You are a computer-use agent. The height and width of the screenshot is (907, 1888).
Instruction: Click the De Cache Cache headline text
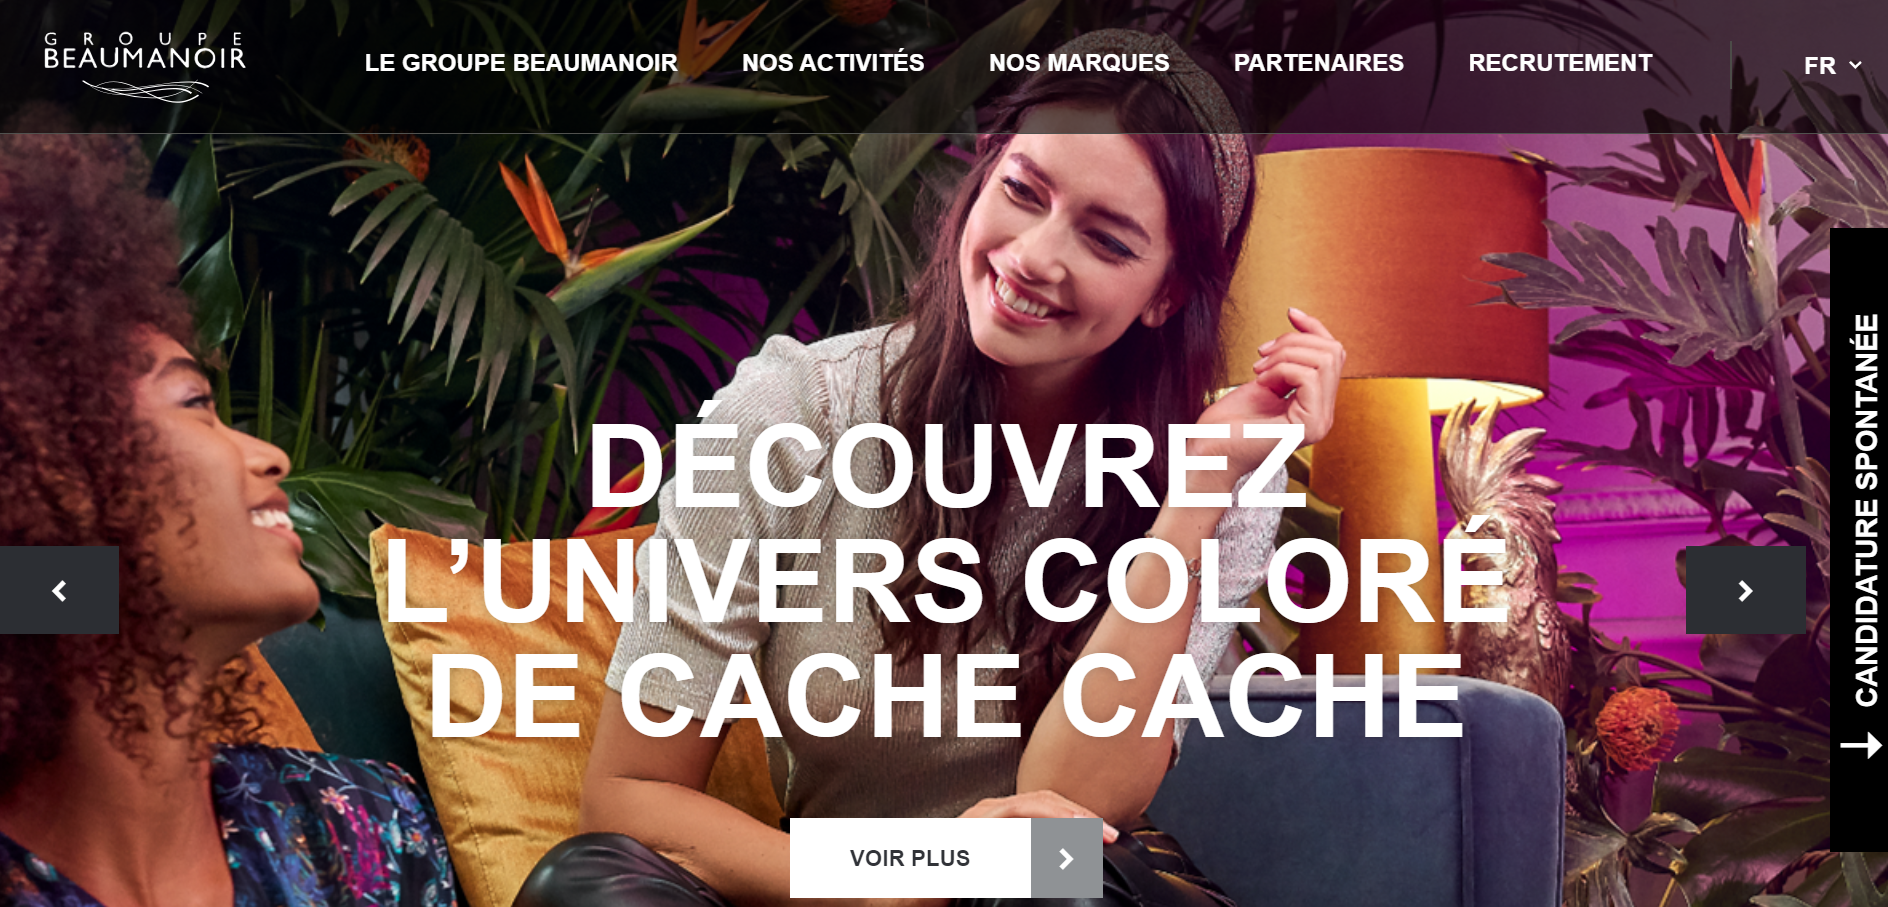coord(946,697)
